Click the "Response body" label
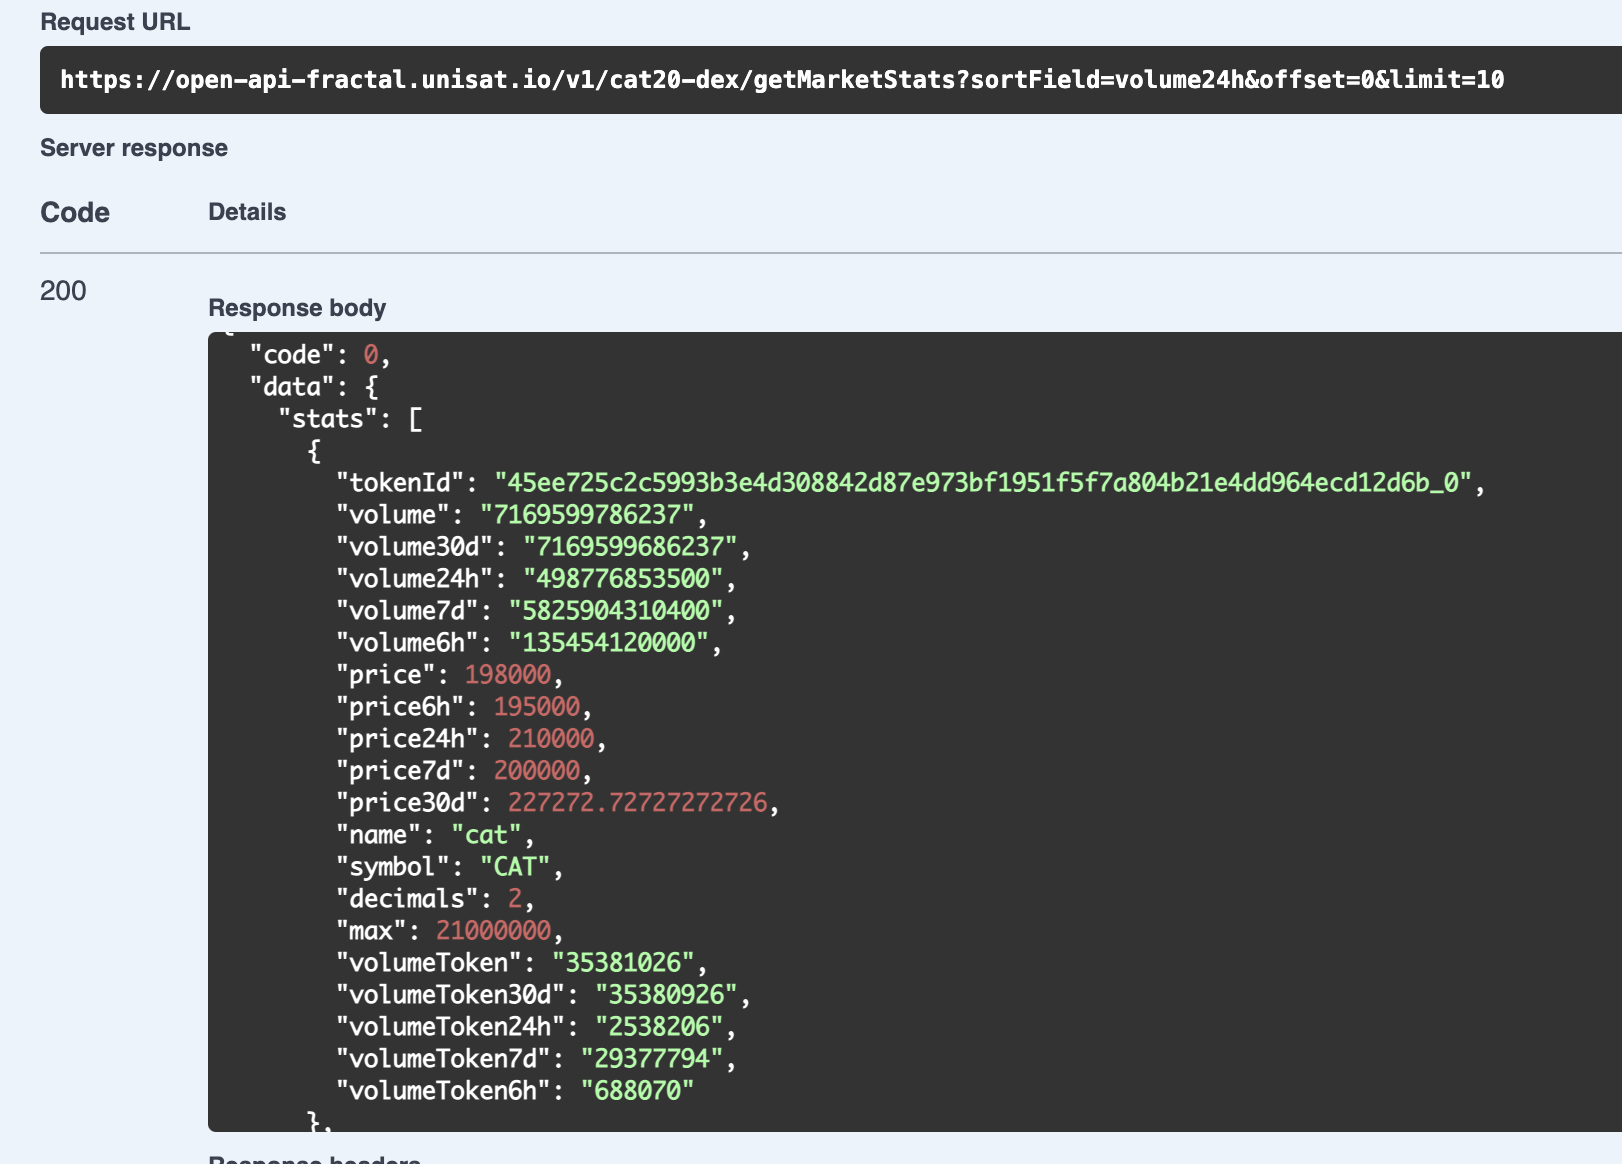The height and width of the screenshot is (1164, 1622). tap(297, 308)
